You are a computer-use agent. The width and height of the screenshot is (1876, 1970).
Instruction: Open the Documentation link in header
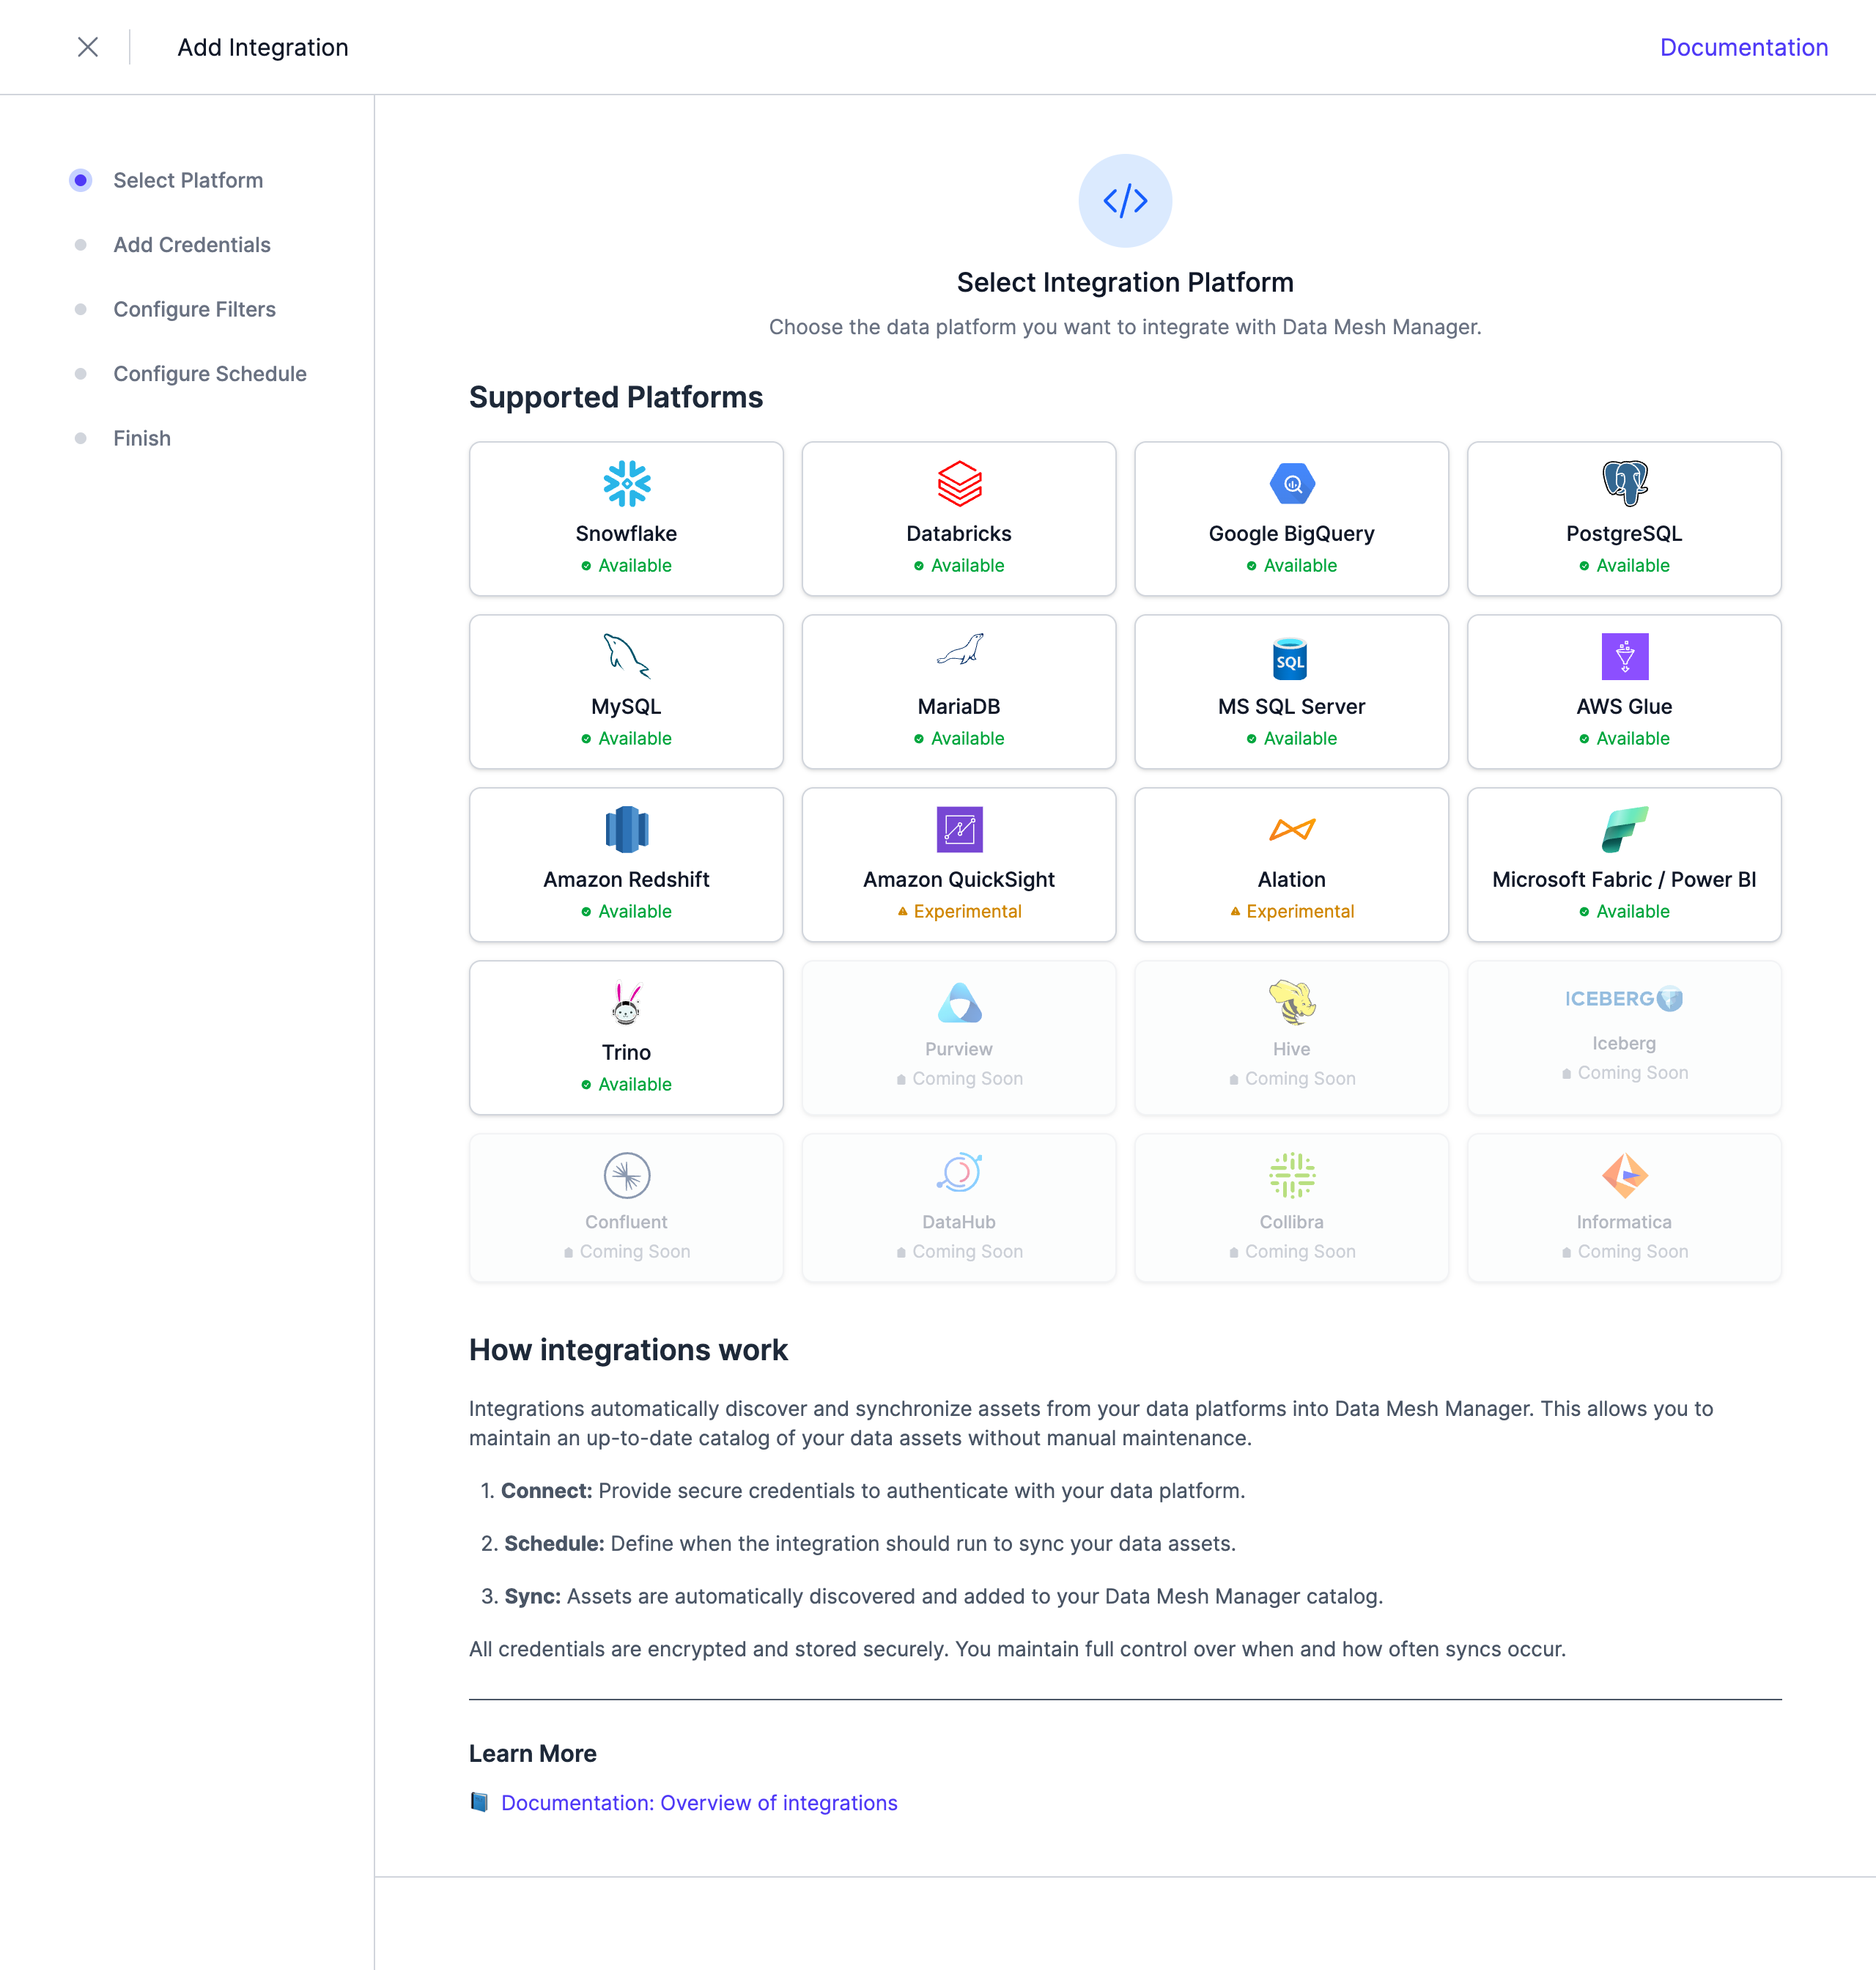1743,47
